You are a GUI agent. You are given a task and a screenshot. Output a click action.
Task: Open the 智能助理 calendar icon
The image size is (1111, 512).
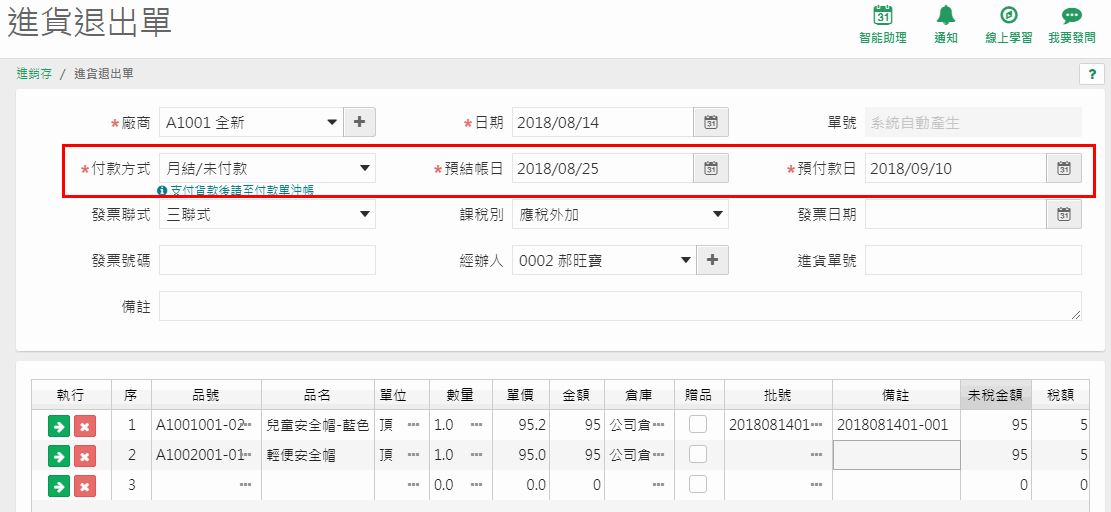click(882, 16)
